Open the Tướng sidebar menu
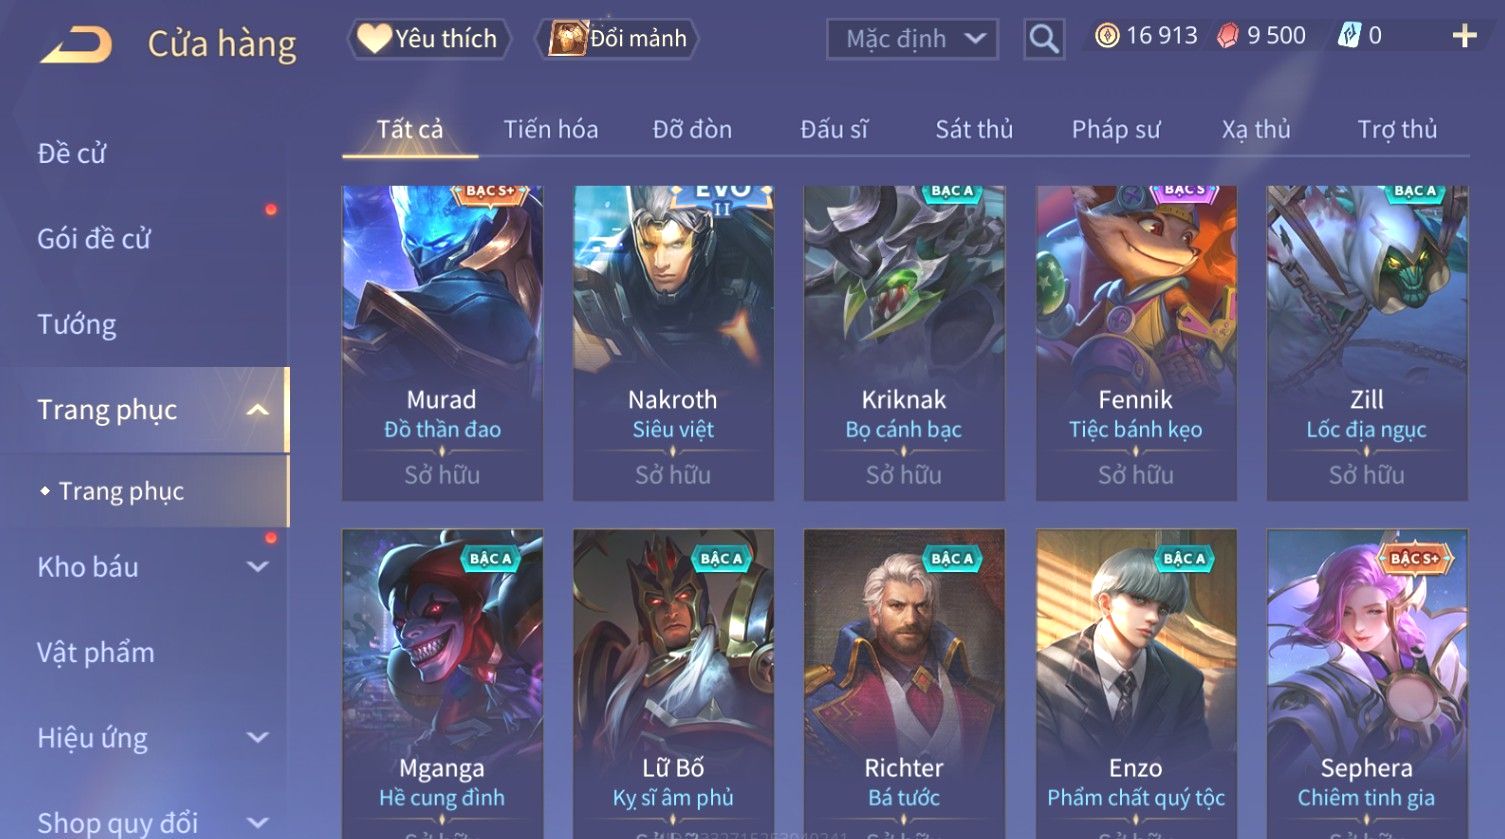Screen dimensions: 1505x839 (x=77, y=324)
